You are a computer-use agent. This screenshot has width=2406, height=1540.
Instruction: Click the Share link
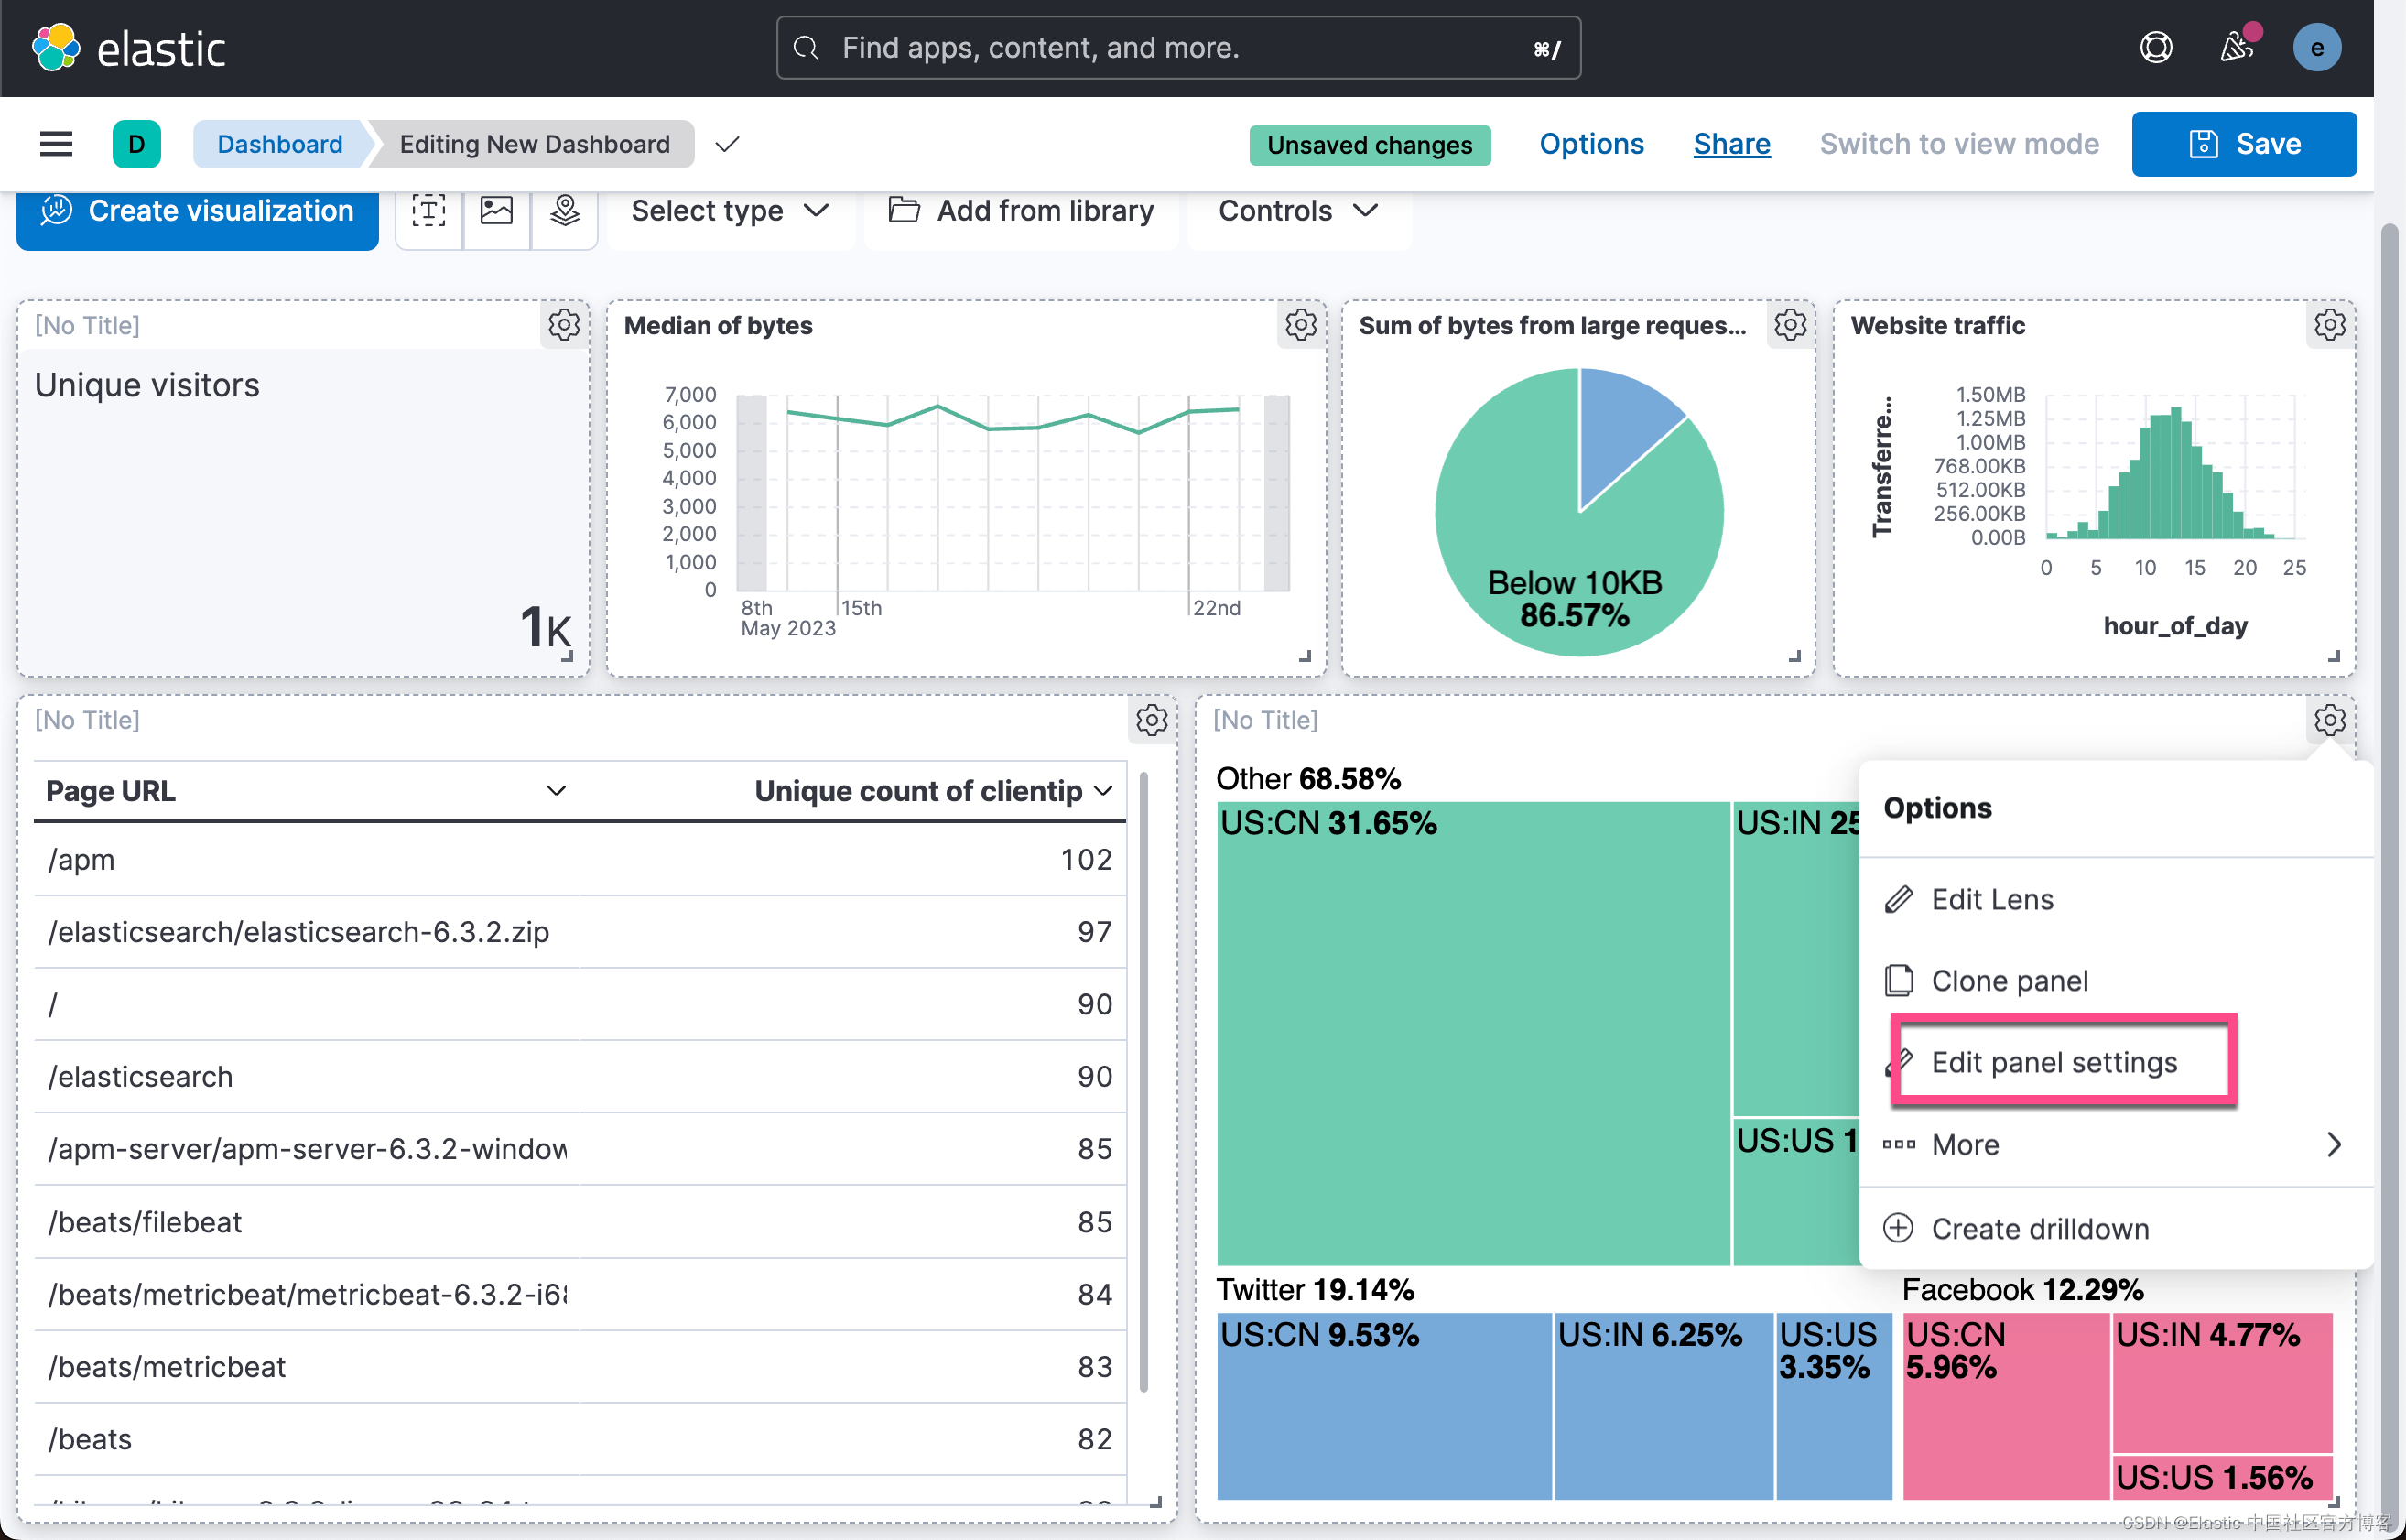coord(1732,144)
